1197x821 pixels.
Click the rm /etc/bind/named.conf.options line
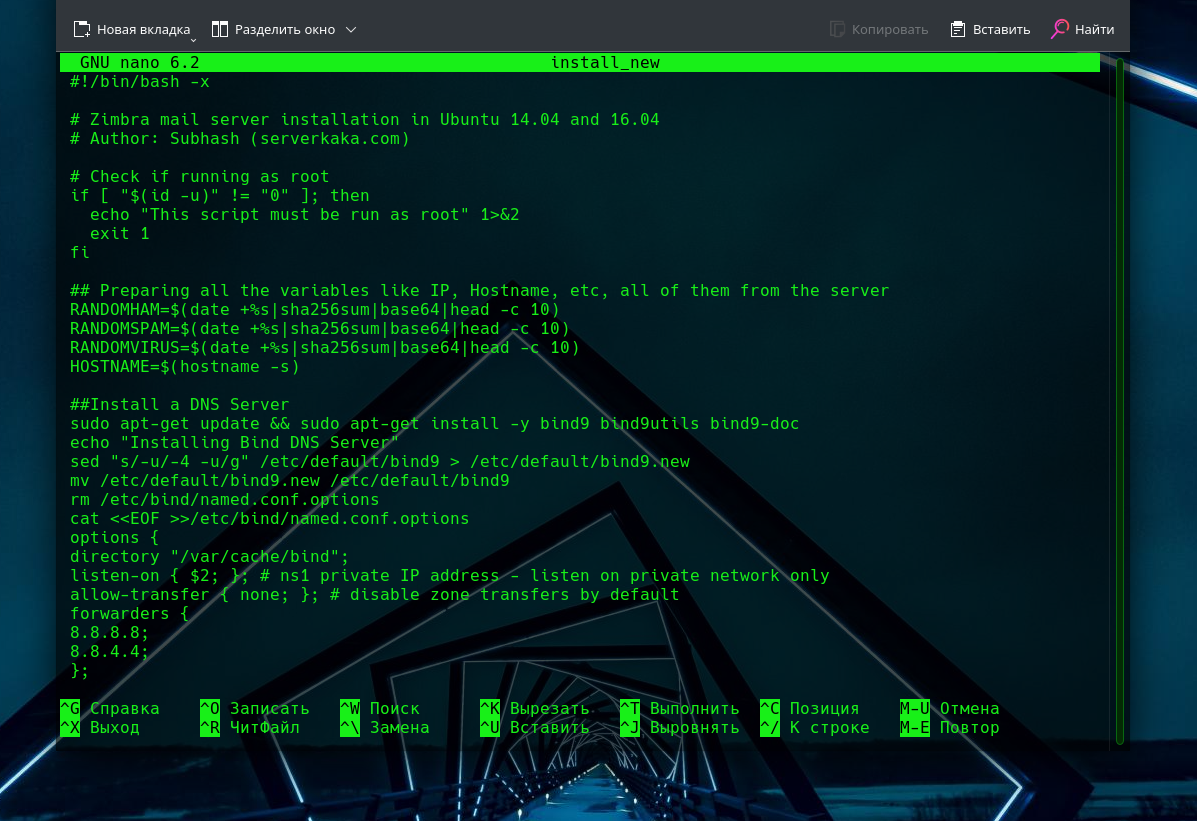pyautogui.click(x=225, y=499)
